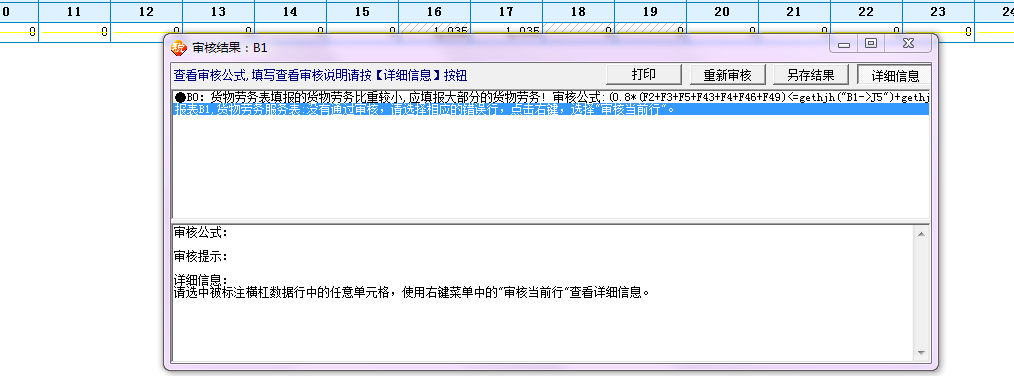Select column header 16
This screenshot has height=376, width=1014.
435,12
